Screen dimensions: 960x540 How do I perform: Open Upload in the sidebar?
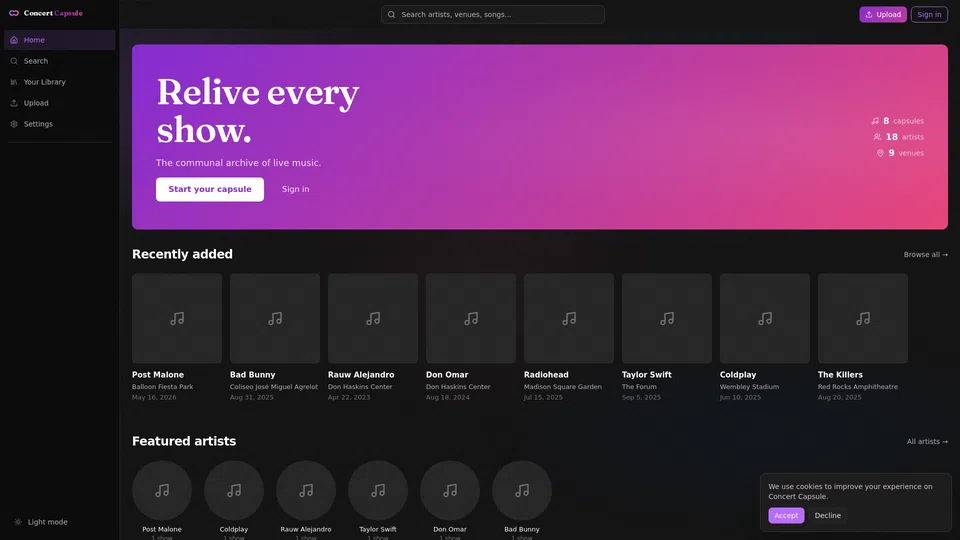59,103
